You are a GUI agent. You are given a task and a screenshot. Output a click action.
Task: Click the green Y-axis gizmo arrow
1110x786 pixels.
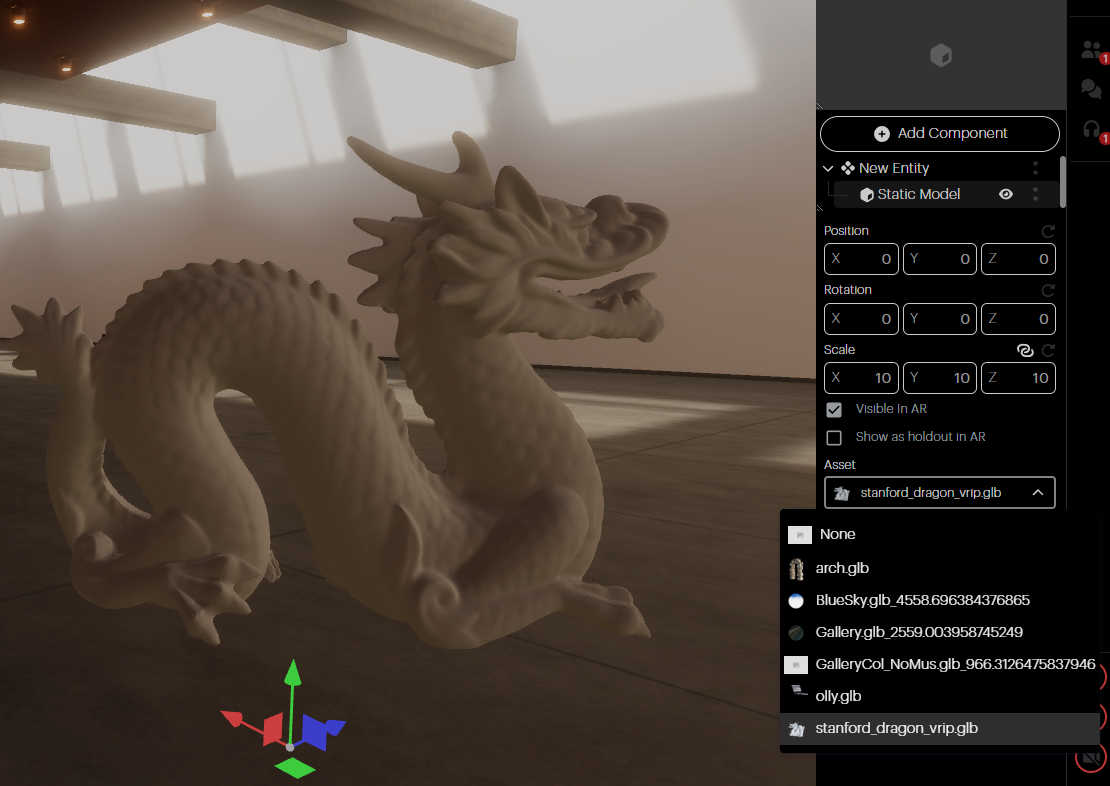click(x=292, y=673)
